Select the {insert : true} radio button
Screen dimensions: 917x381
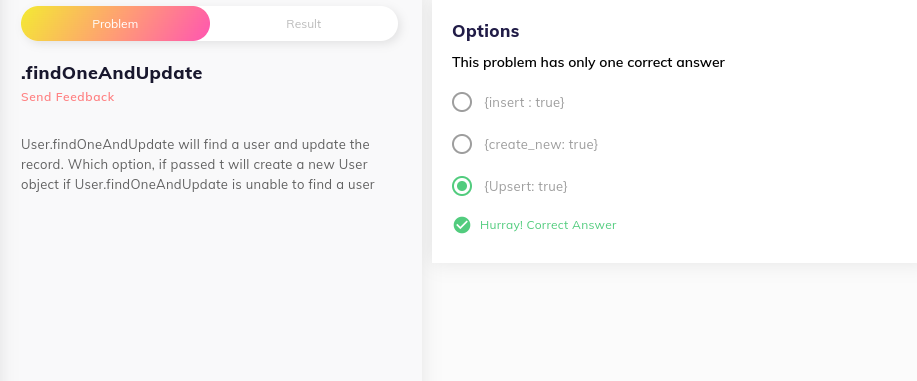click(462, 102)
